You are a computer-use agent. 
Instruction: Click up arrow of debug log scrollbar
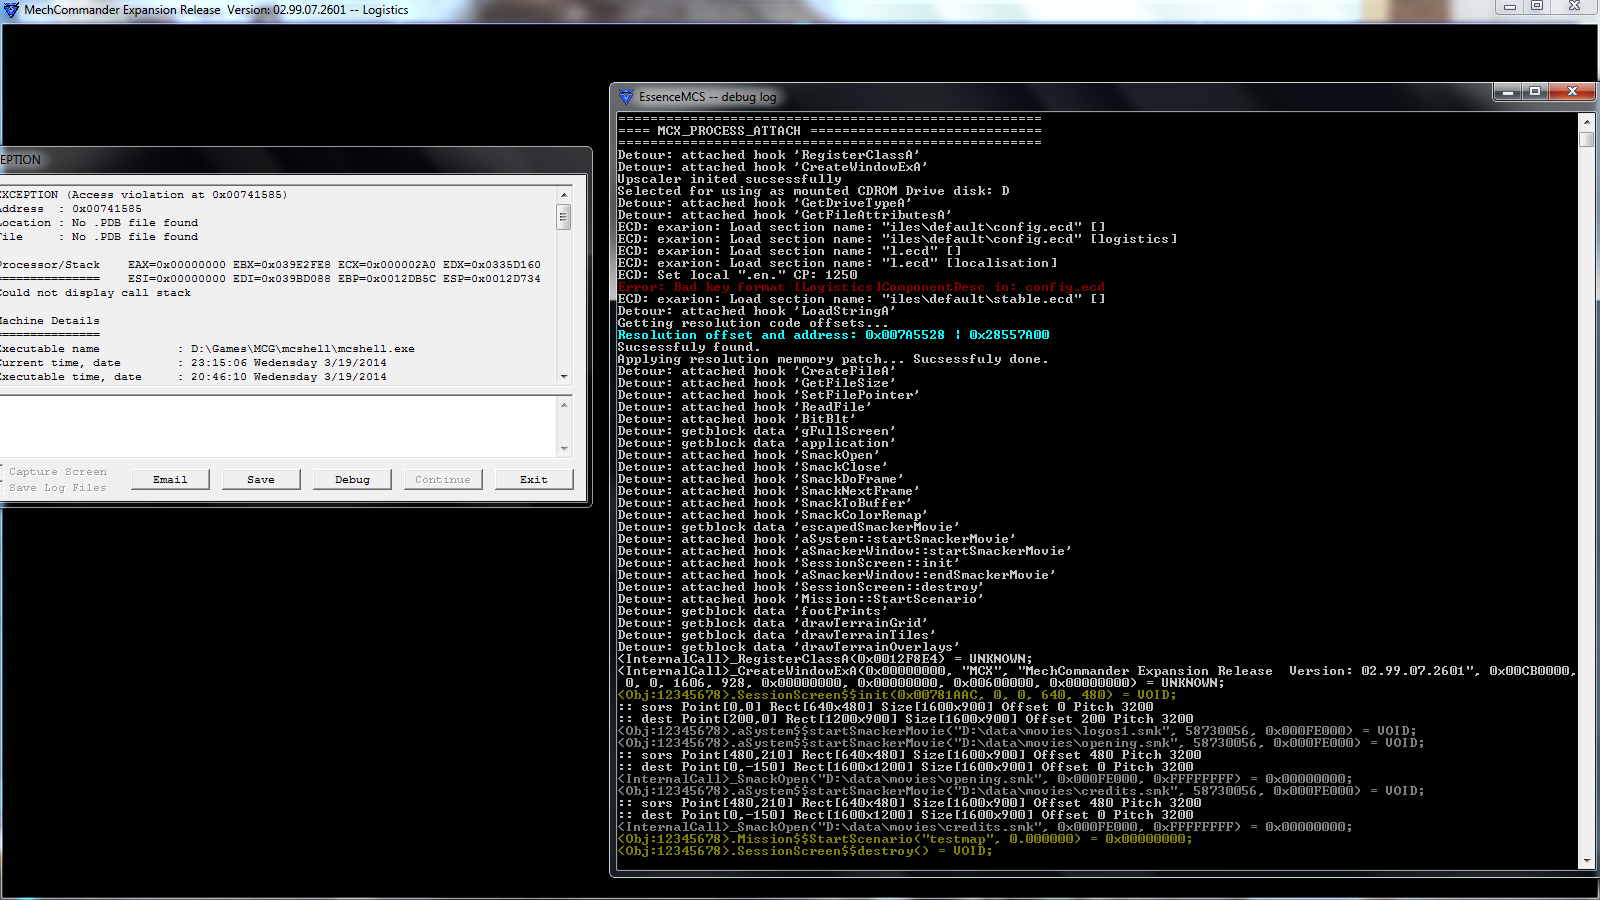[x=1586, y=121]
